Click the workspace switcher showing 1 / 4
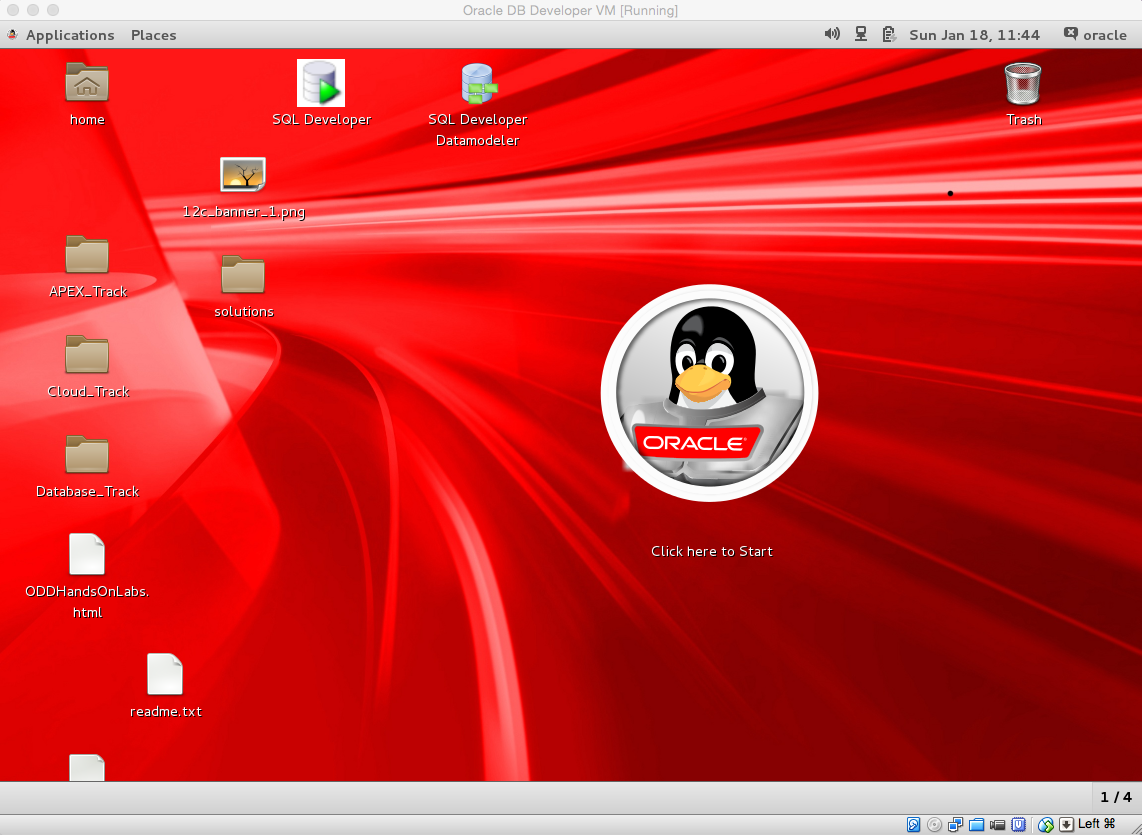 1117,797
